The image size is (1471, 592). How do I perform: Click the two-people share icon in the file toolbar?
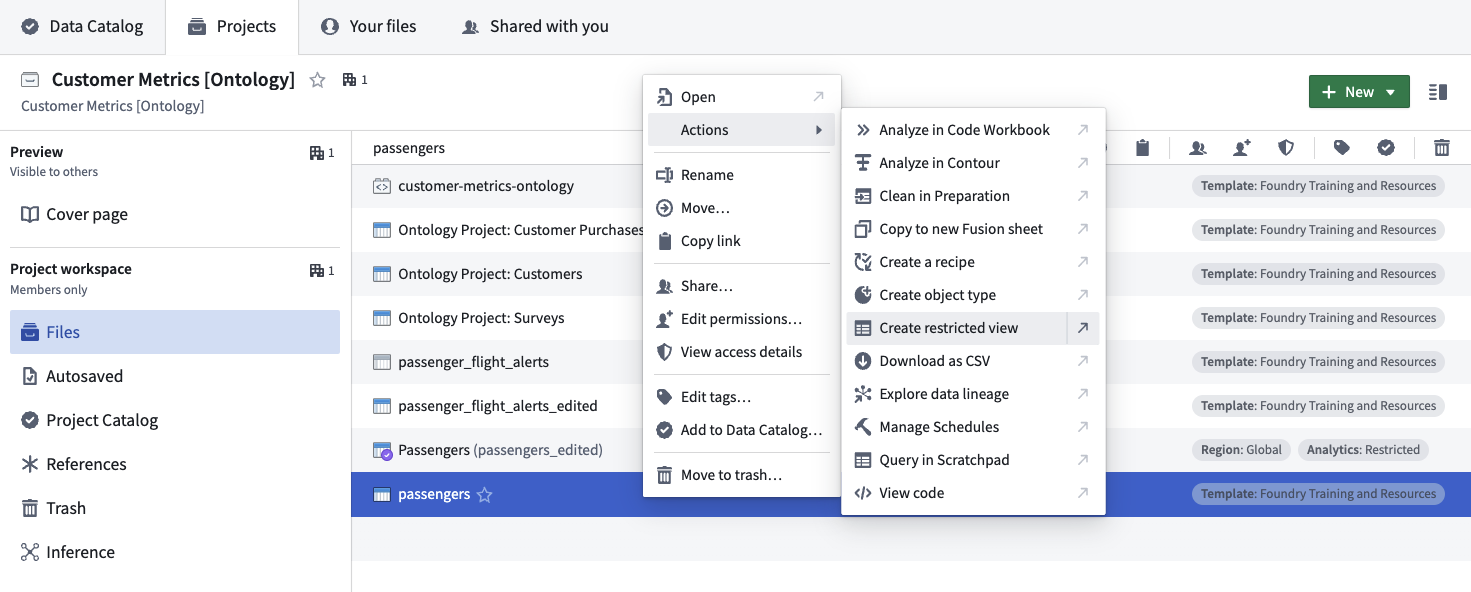click(x=1197, y=148)
